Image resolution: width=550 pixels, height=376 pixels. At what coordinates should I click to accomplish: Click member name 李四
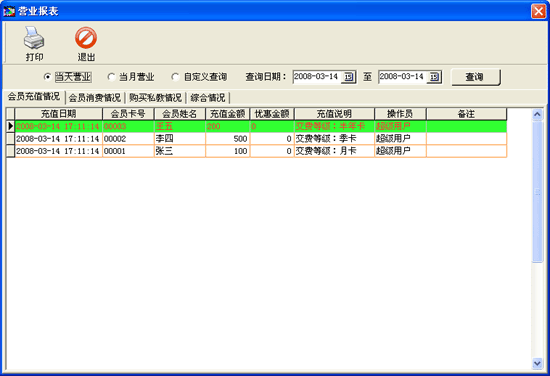[180, 139]
